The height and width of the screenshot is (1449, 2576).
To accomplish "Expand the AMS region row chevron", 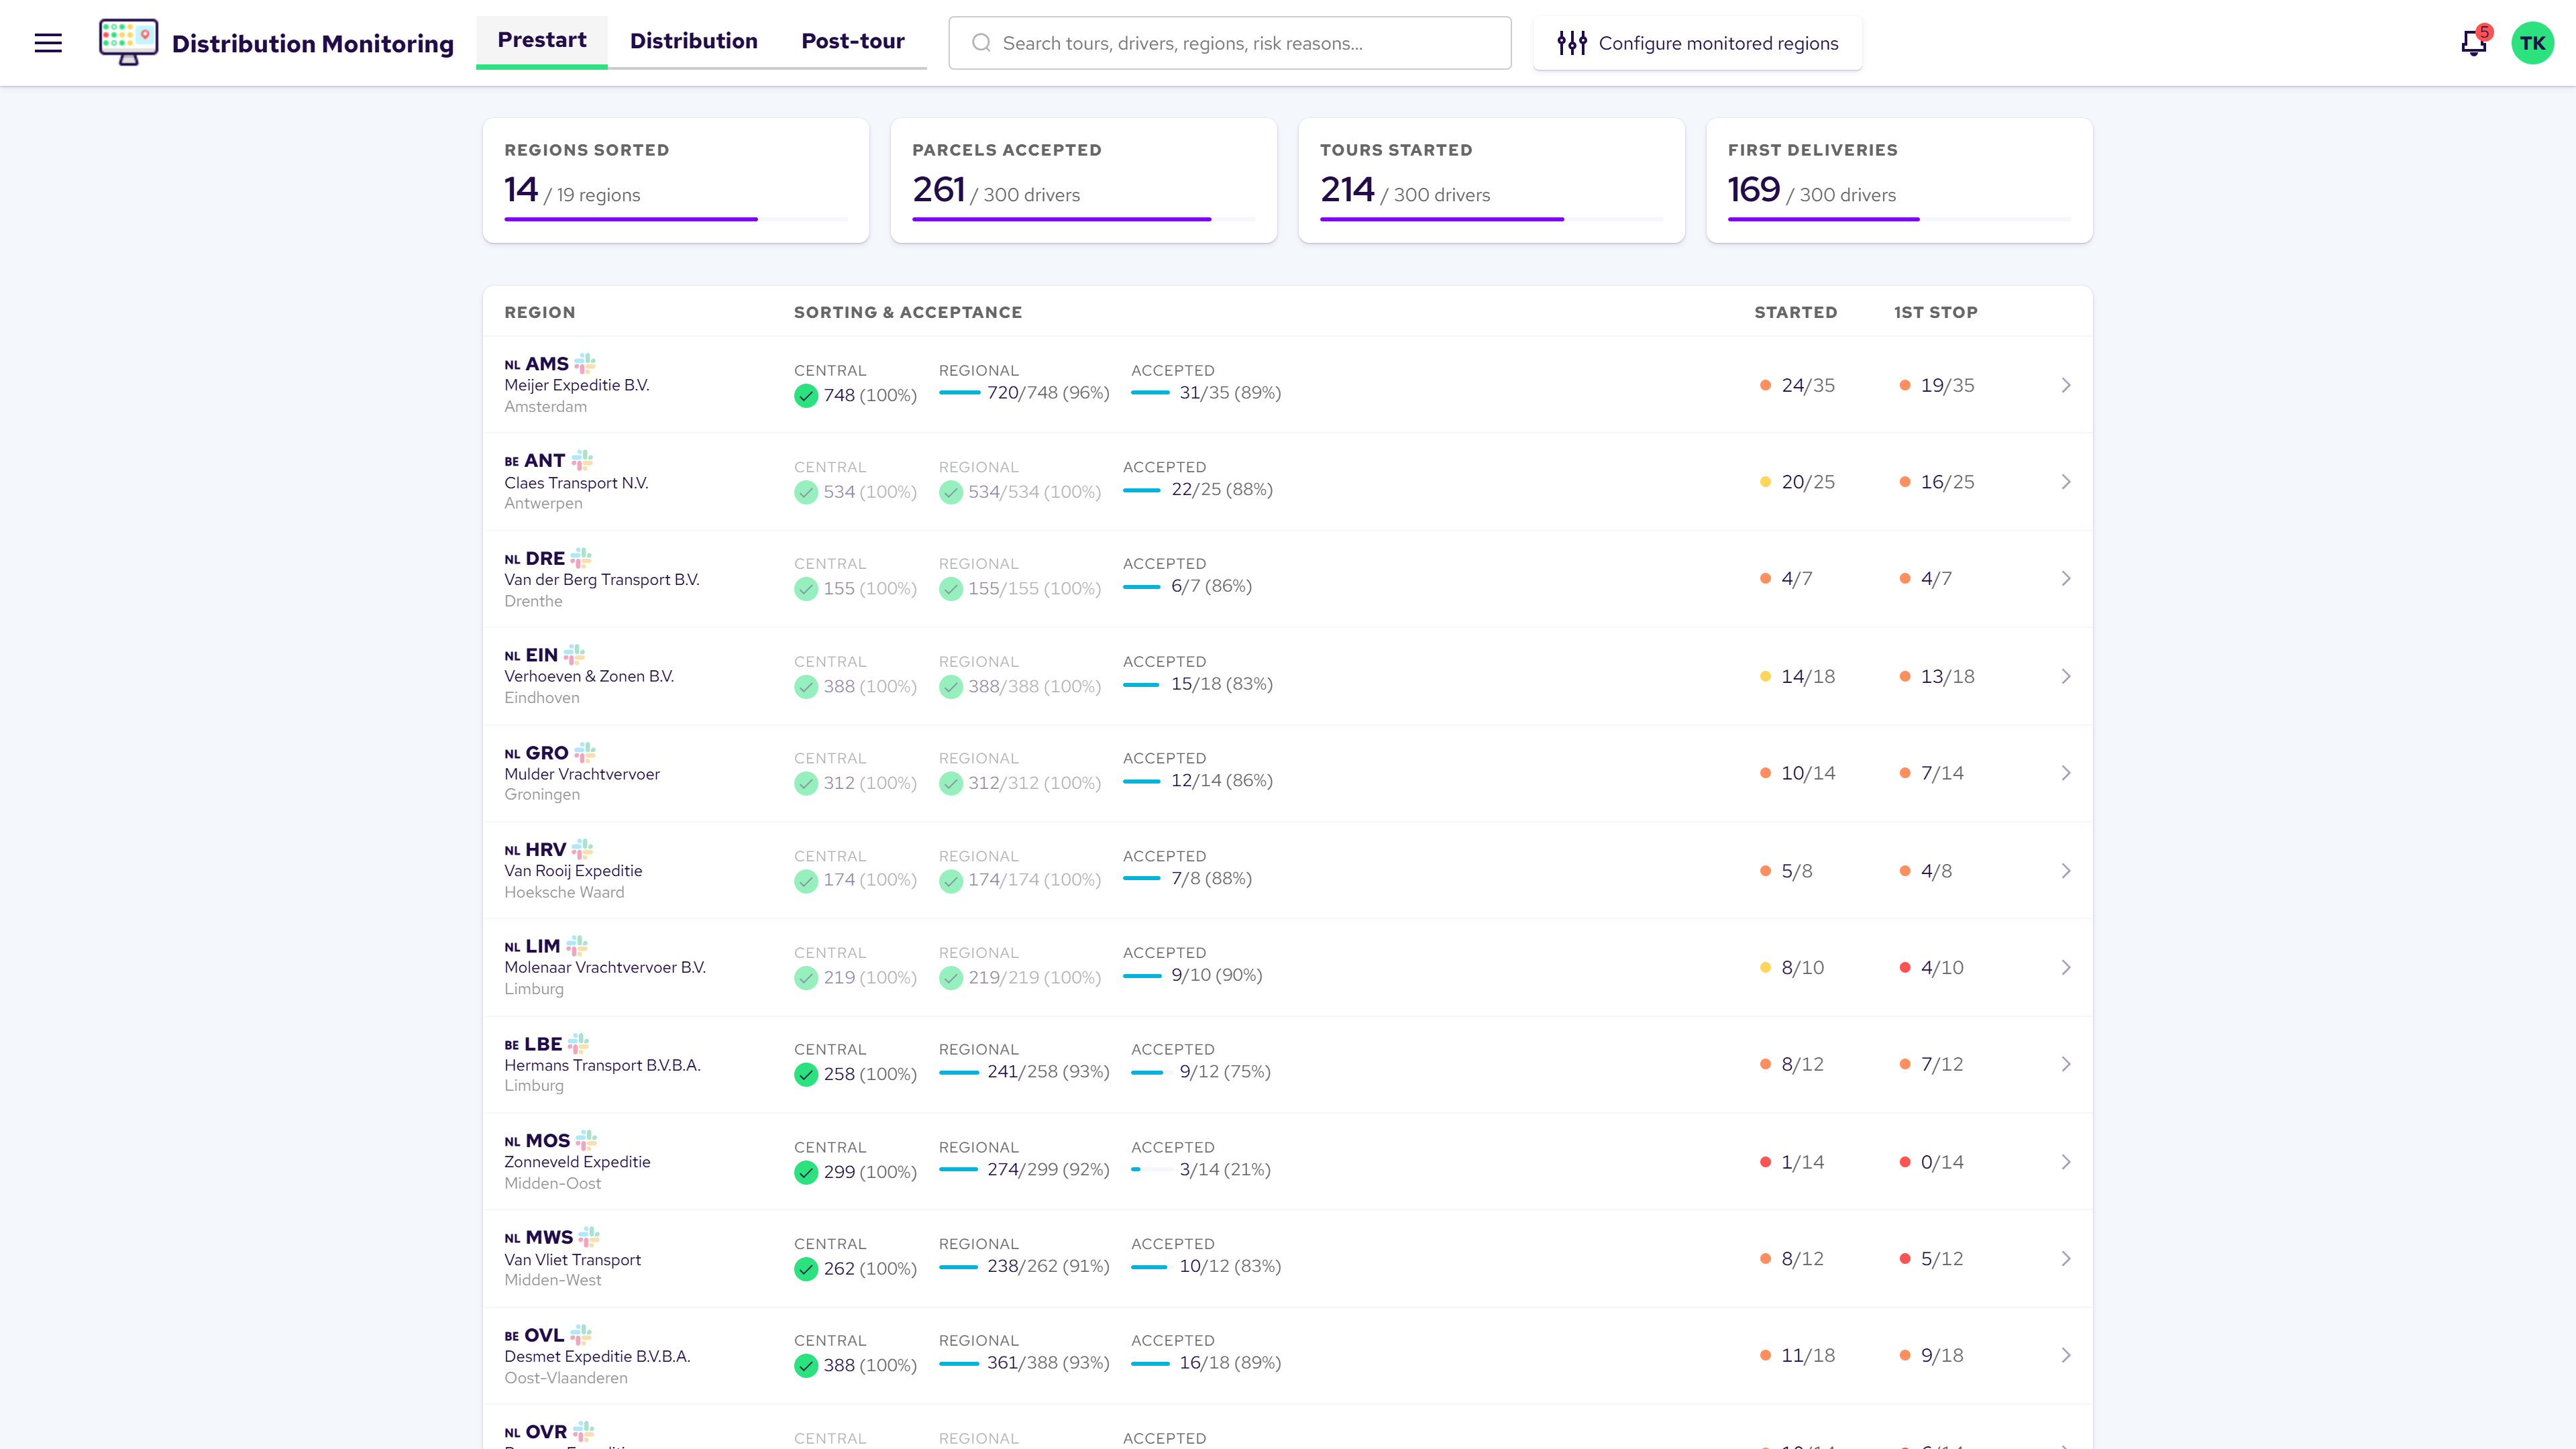I will pyautogui.click(x=2066, y=385).
